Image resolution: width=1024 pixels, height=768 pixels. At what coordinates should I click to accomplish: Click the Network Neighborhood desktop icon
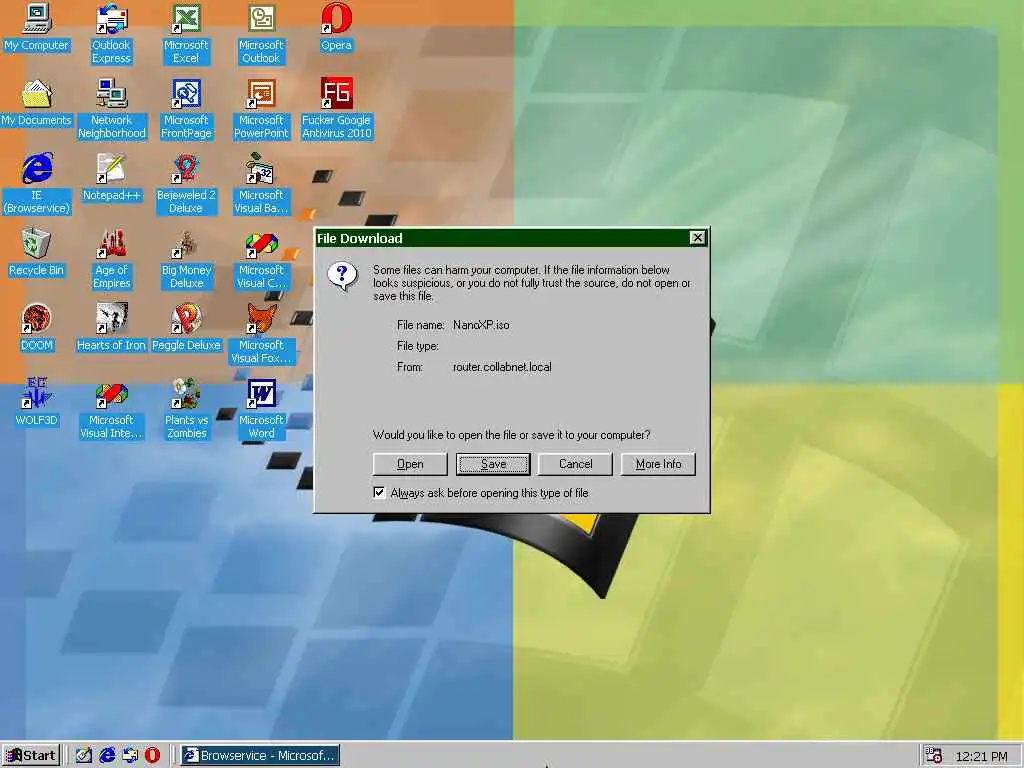tap(112, 109)
